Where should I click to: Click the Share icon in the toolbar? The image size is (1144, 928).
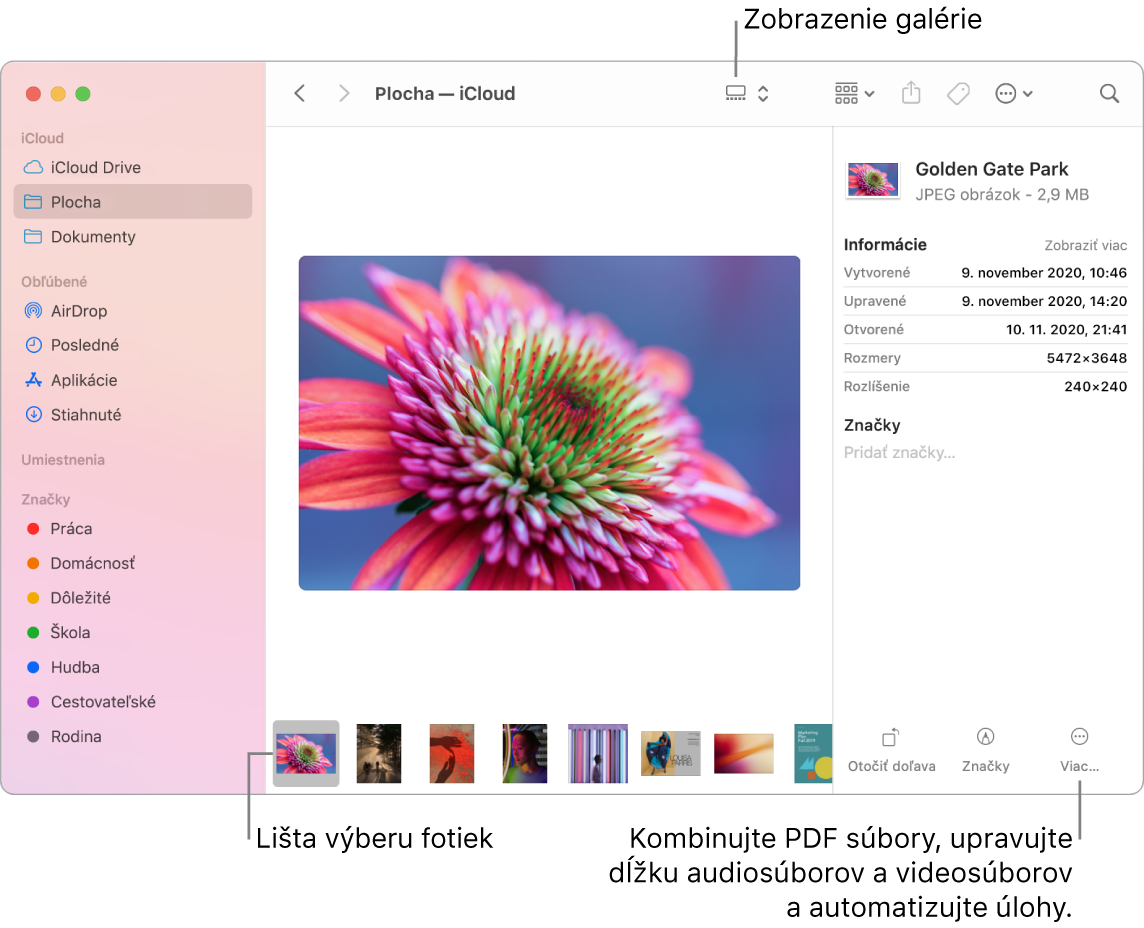[910, 93]
